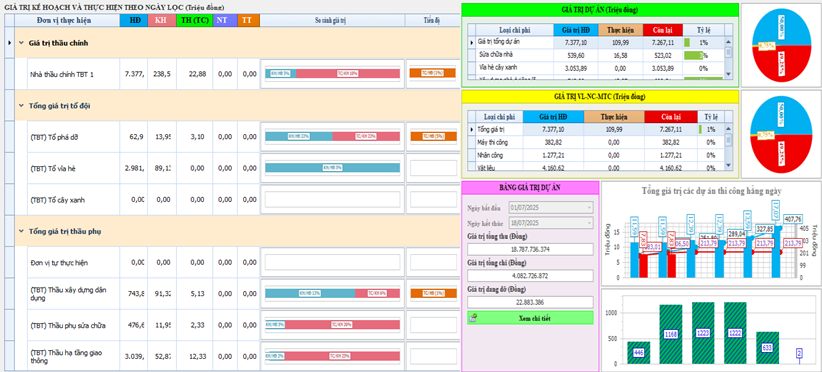Click Loại chi phí header in GIÁ TRỊ VL-NC-MTC table
This screenshot has width=822, height=372.
click(x=500, y=117)
